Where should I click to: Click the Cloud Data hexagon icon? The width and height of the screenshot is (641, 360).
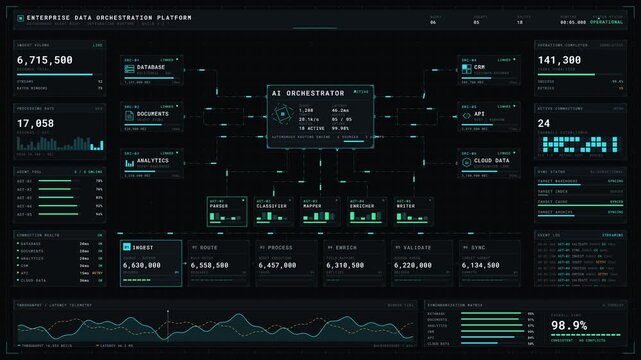point(466,163)
